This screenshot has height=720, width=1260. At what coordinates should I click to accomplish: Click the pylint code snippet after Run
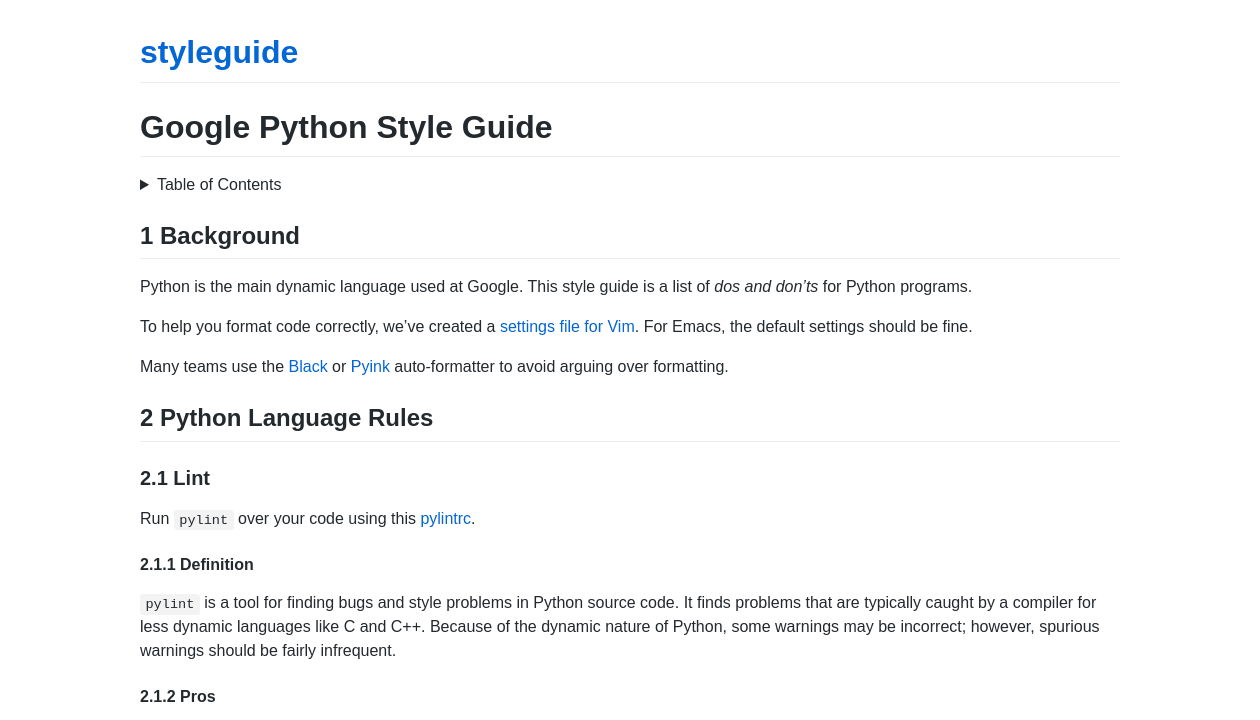pyautogui.click(x=204, y=520)
